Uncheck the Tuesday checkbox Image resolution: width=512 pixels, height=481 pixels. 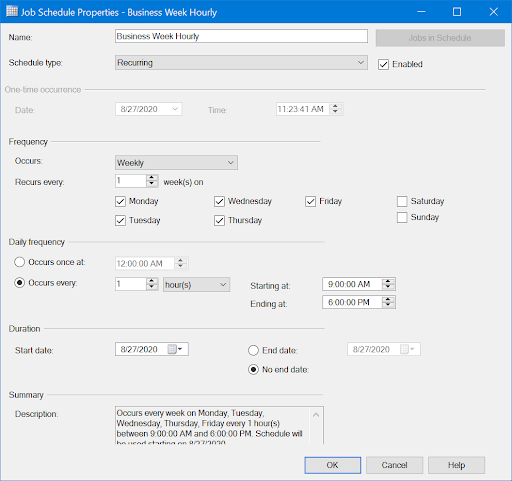(x=120, y=220)
